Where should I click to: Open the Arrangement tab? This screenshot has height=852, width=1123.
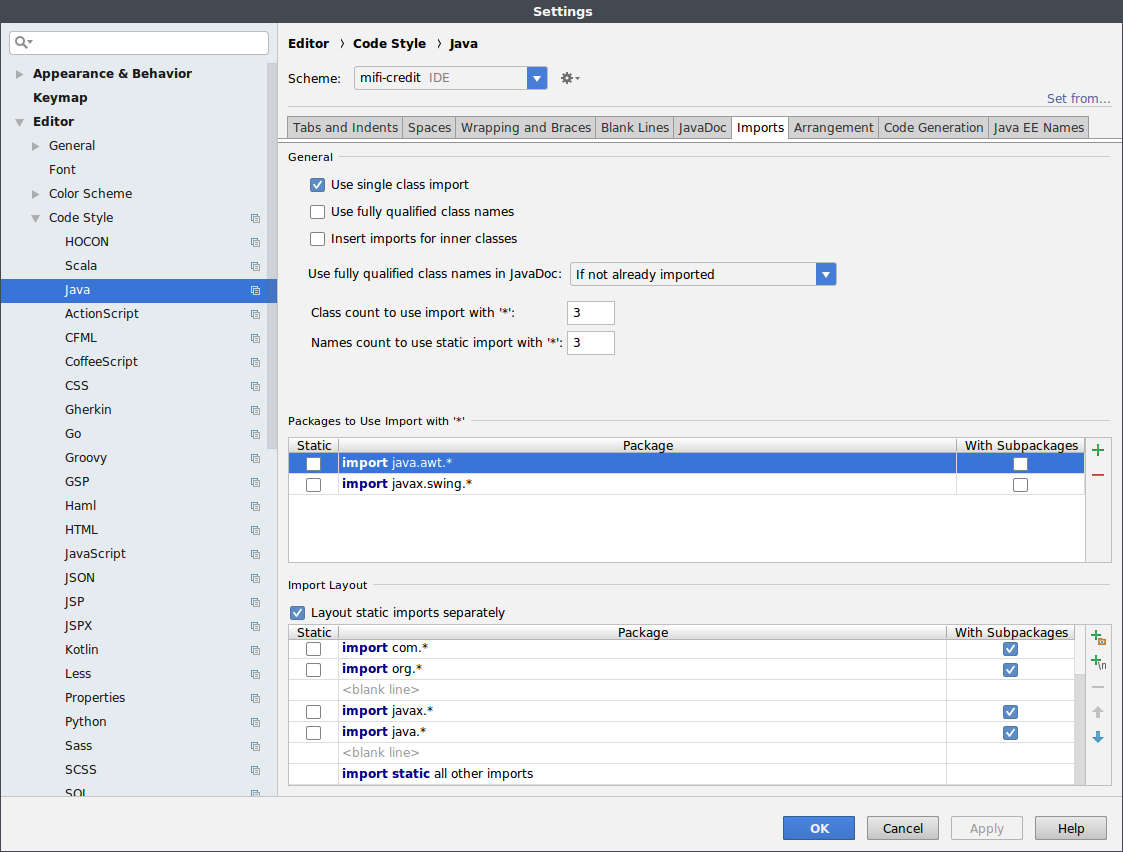[x=834, y=127]
